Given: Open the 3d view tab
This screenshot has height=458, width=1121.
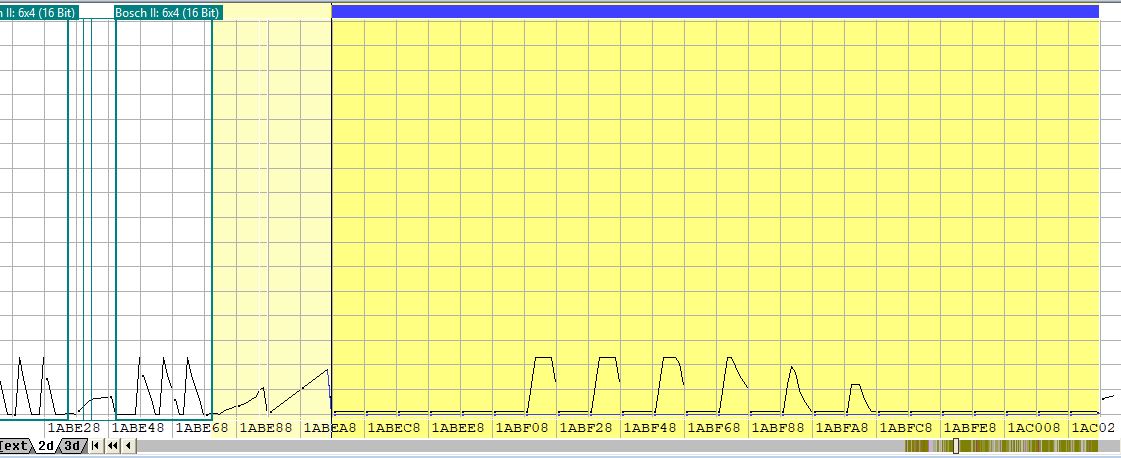Looking at the screenshot, I should pos(71,446).
